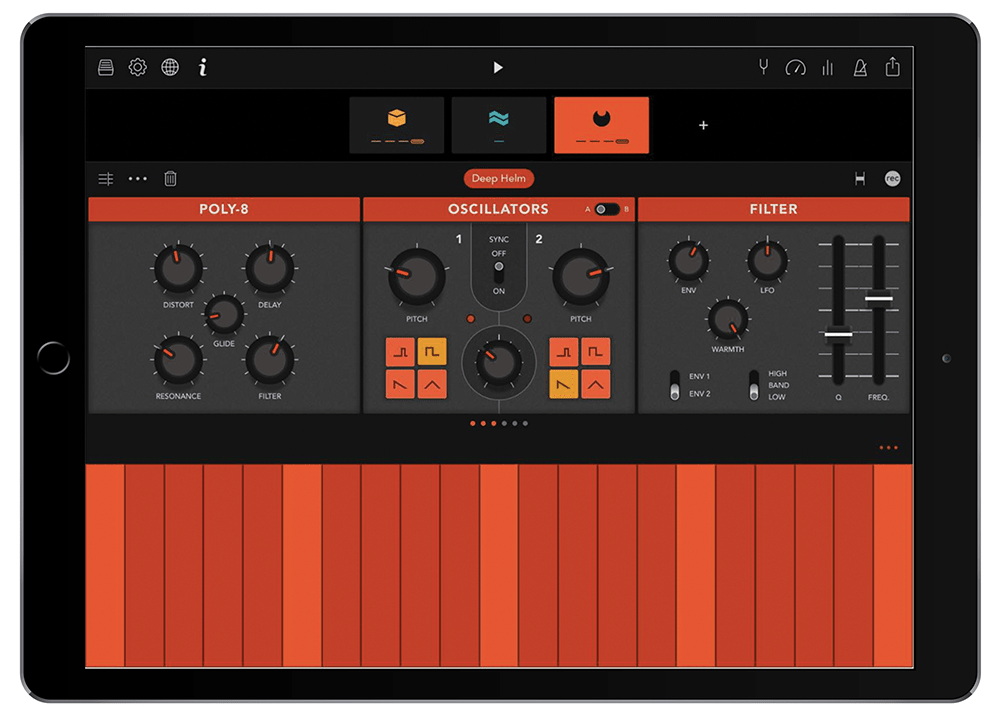Open the globe icon in top bar
The image size is (1000, 722).
[x=170, y=67]
